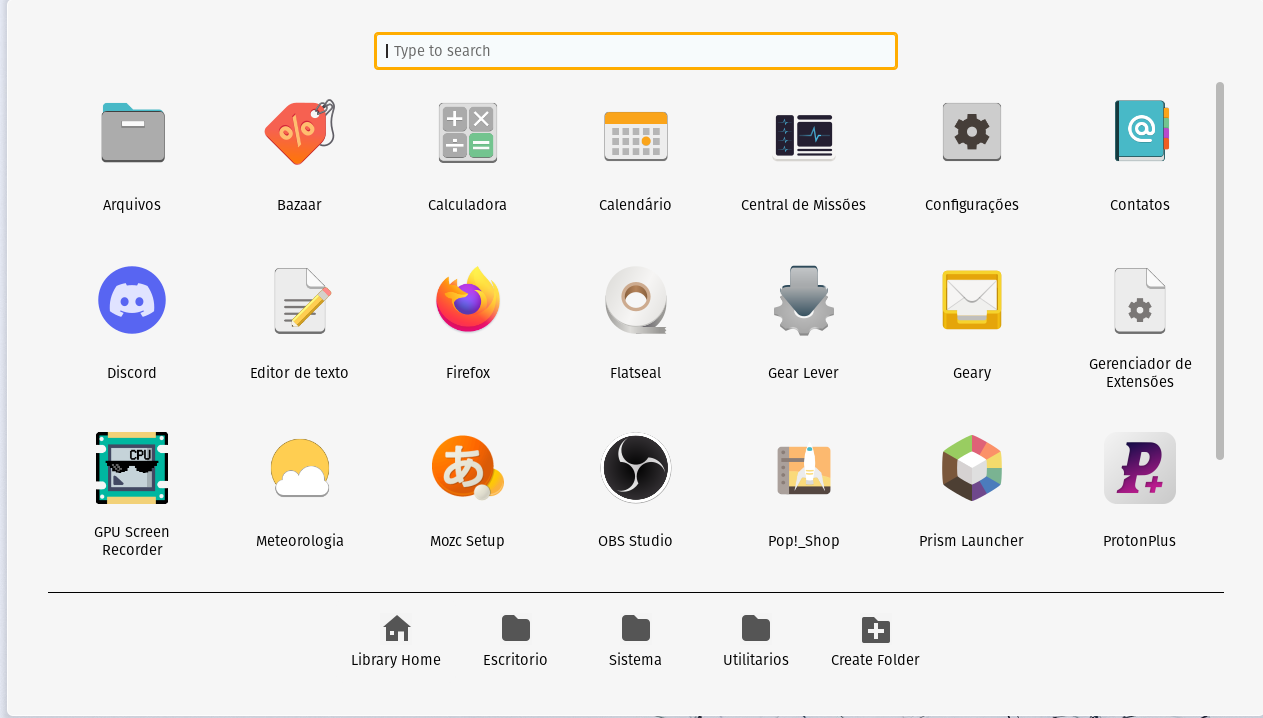
Task: Open Firefox browser
Action: [468, 301]
